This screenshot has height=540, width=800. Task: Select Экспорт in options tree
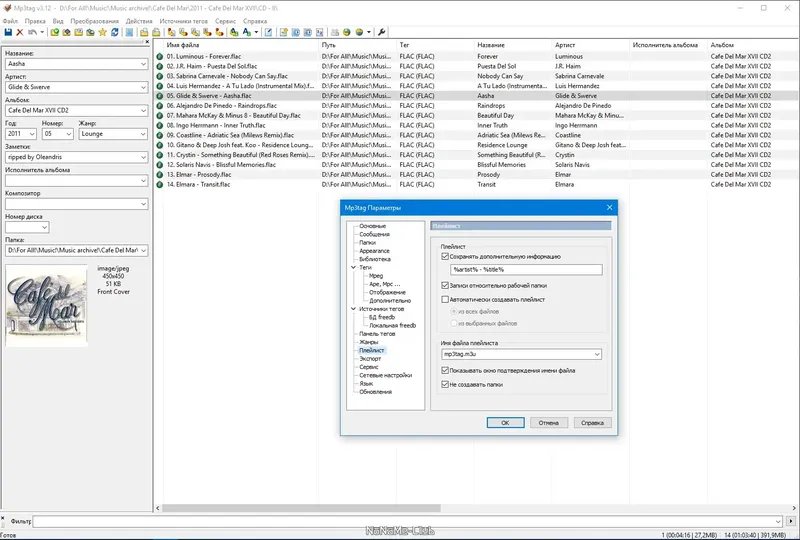tap(370, 358)
